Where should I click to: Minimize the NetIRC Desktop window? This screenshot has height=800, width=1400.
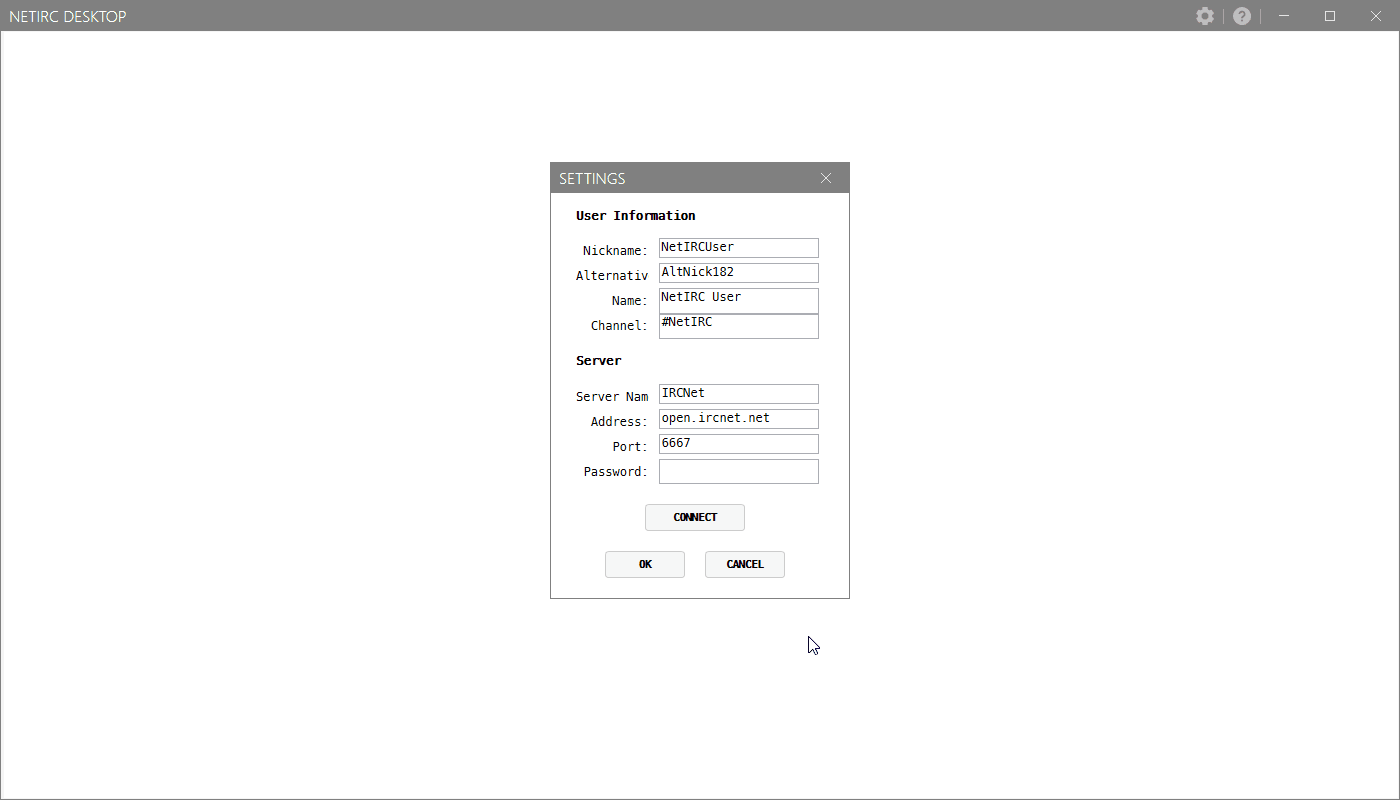coord(1284,16)
